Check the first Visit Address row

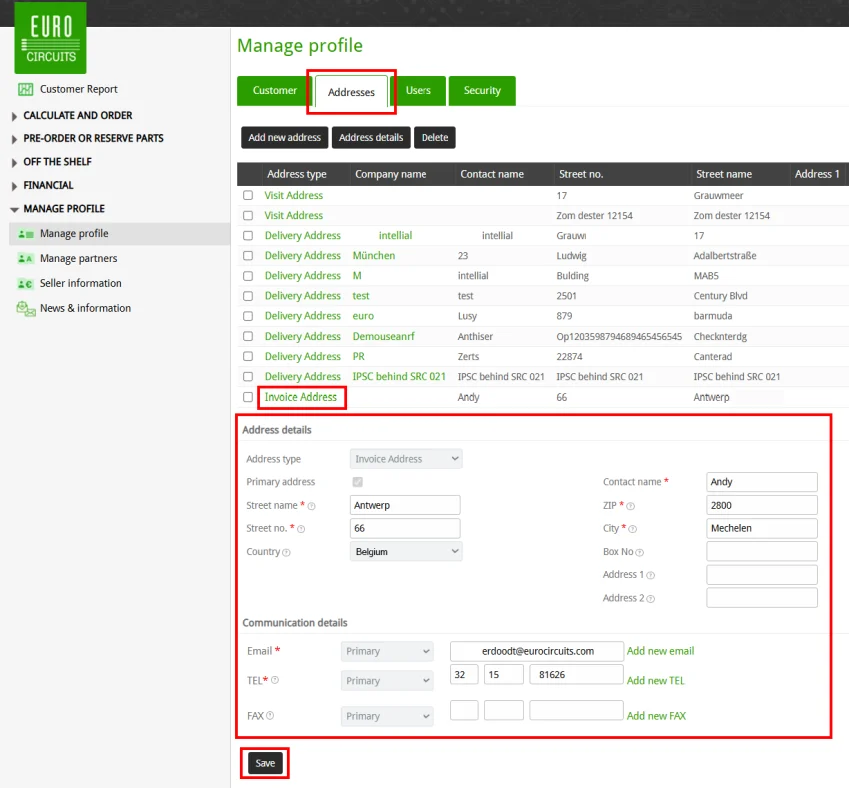[248, 196]
